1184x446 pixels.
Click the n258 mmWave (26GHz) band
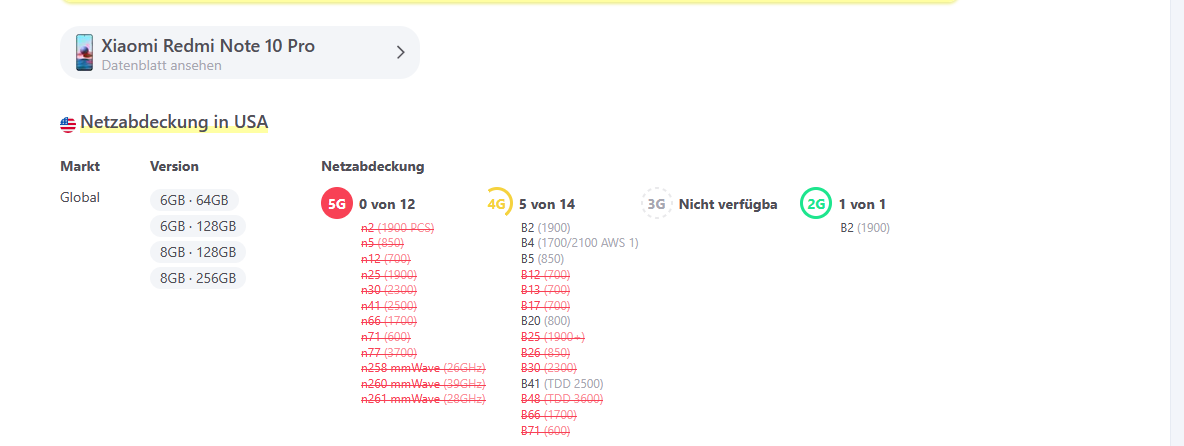pyautogui.click(x=424, y=368)
